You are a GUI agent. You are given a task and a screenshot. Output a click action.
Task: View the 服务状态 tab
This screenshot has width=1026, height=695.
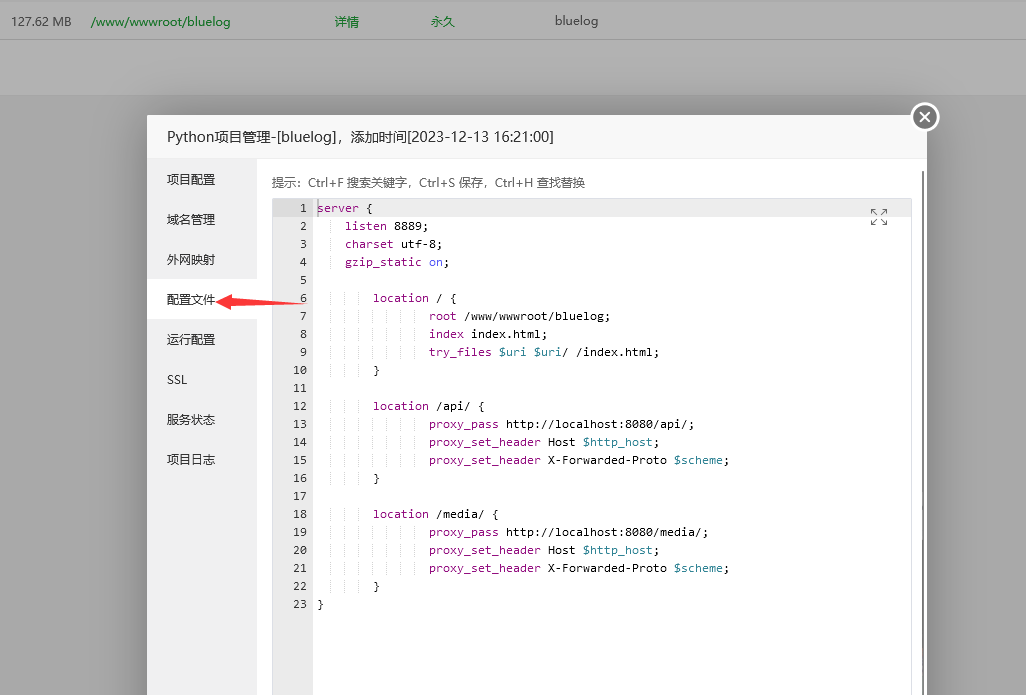(x=191, y=420)
